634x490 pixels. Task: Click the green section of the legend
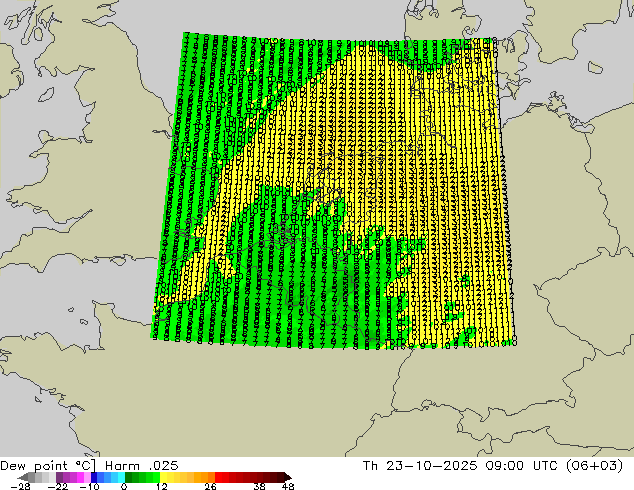(142, 477)
